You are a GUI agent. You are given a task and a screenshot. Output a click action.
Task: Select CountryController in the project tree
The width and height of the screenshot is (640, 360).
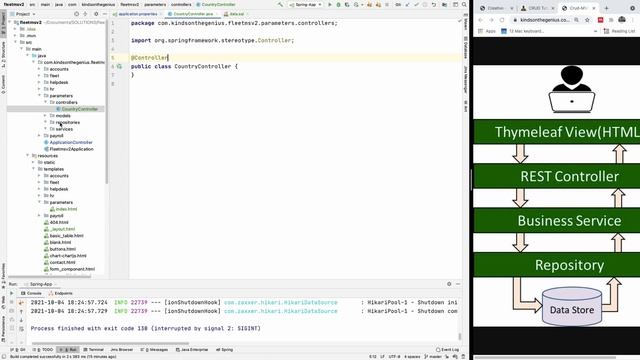click(80, 109)
